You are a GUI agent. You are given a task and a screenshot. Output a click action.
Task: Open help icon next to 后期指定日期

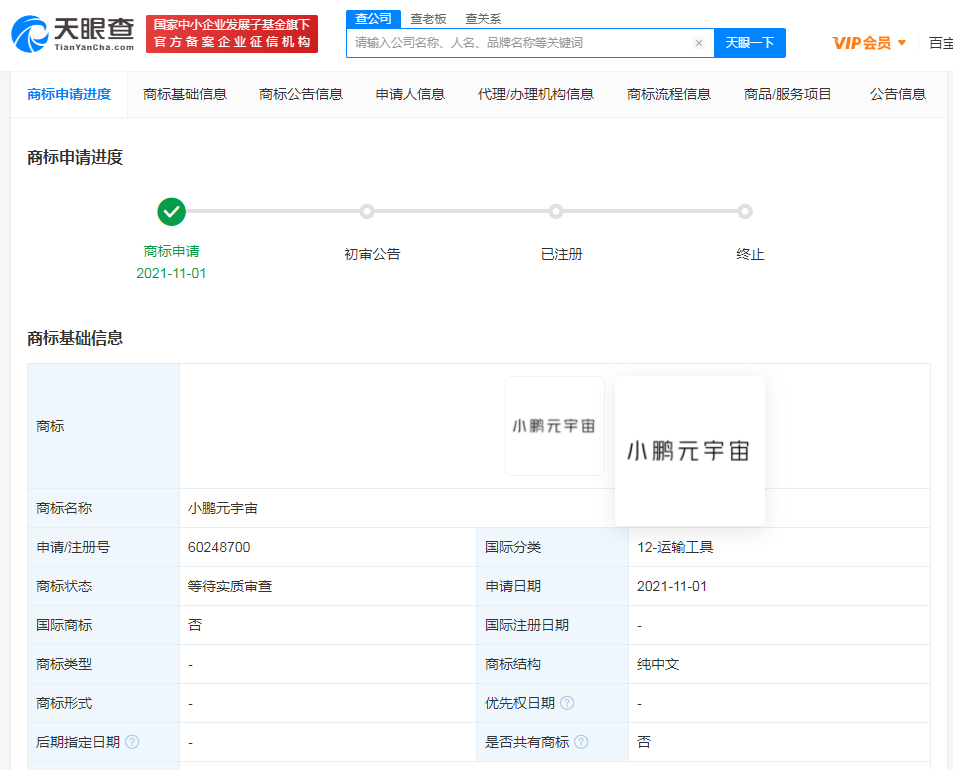[x=132, y=742]
